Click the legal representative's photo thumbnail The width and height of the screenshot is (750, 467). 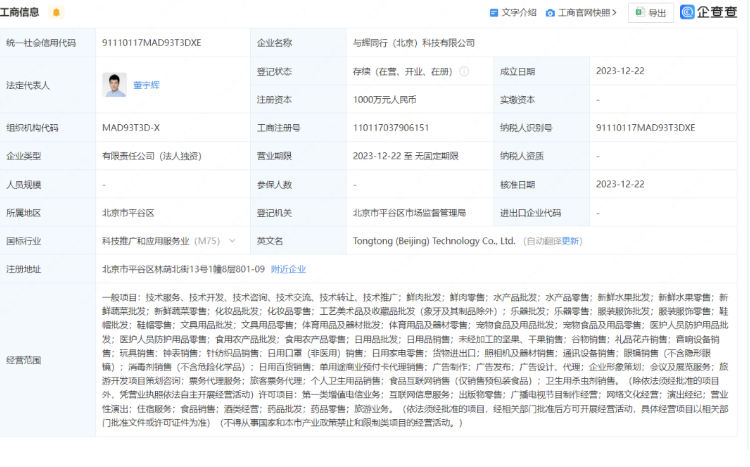tap(114, 85)
